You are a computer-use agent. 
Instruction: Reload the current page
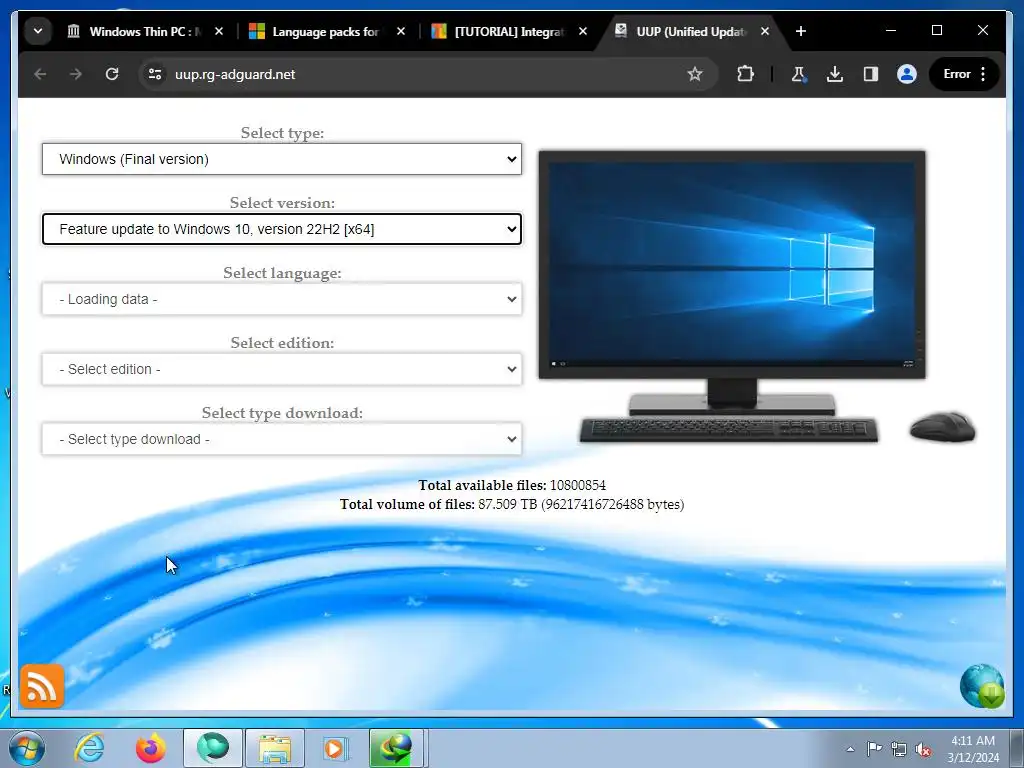click(112, 74)
